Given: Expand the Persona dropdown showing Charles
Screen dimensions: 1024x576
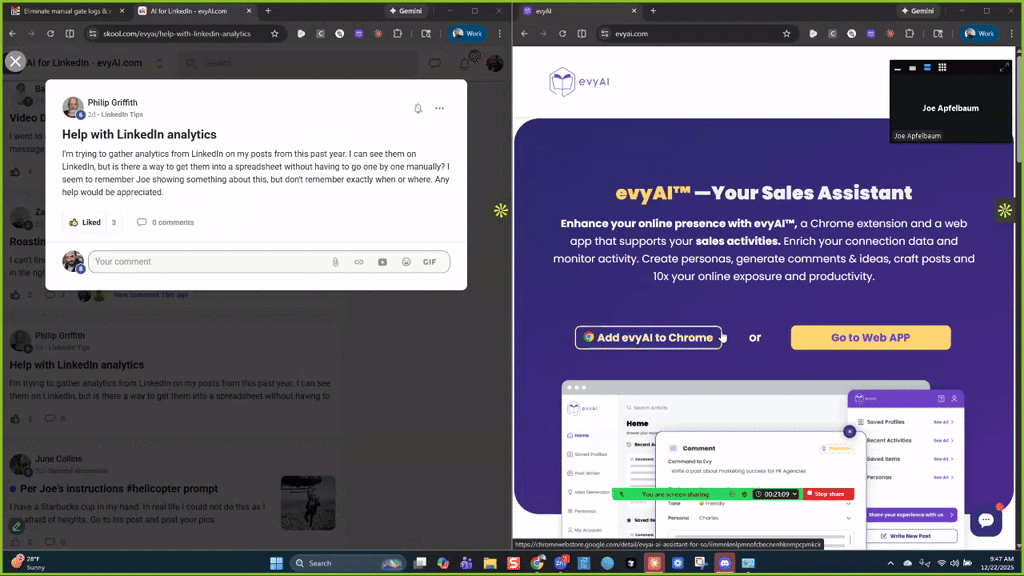Looking at the screenshot, I should pos(849,518).
